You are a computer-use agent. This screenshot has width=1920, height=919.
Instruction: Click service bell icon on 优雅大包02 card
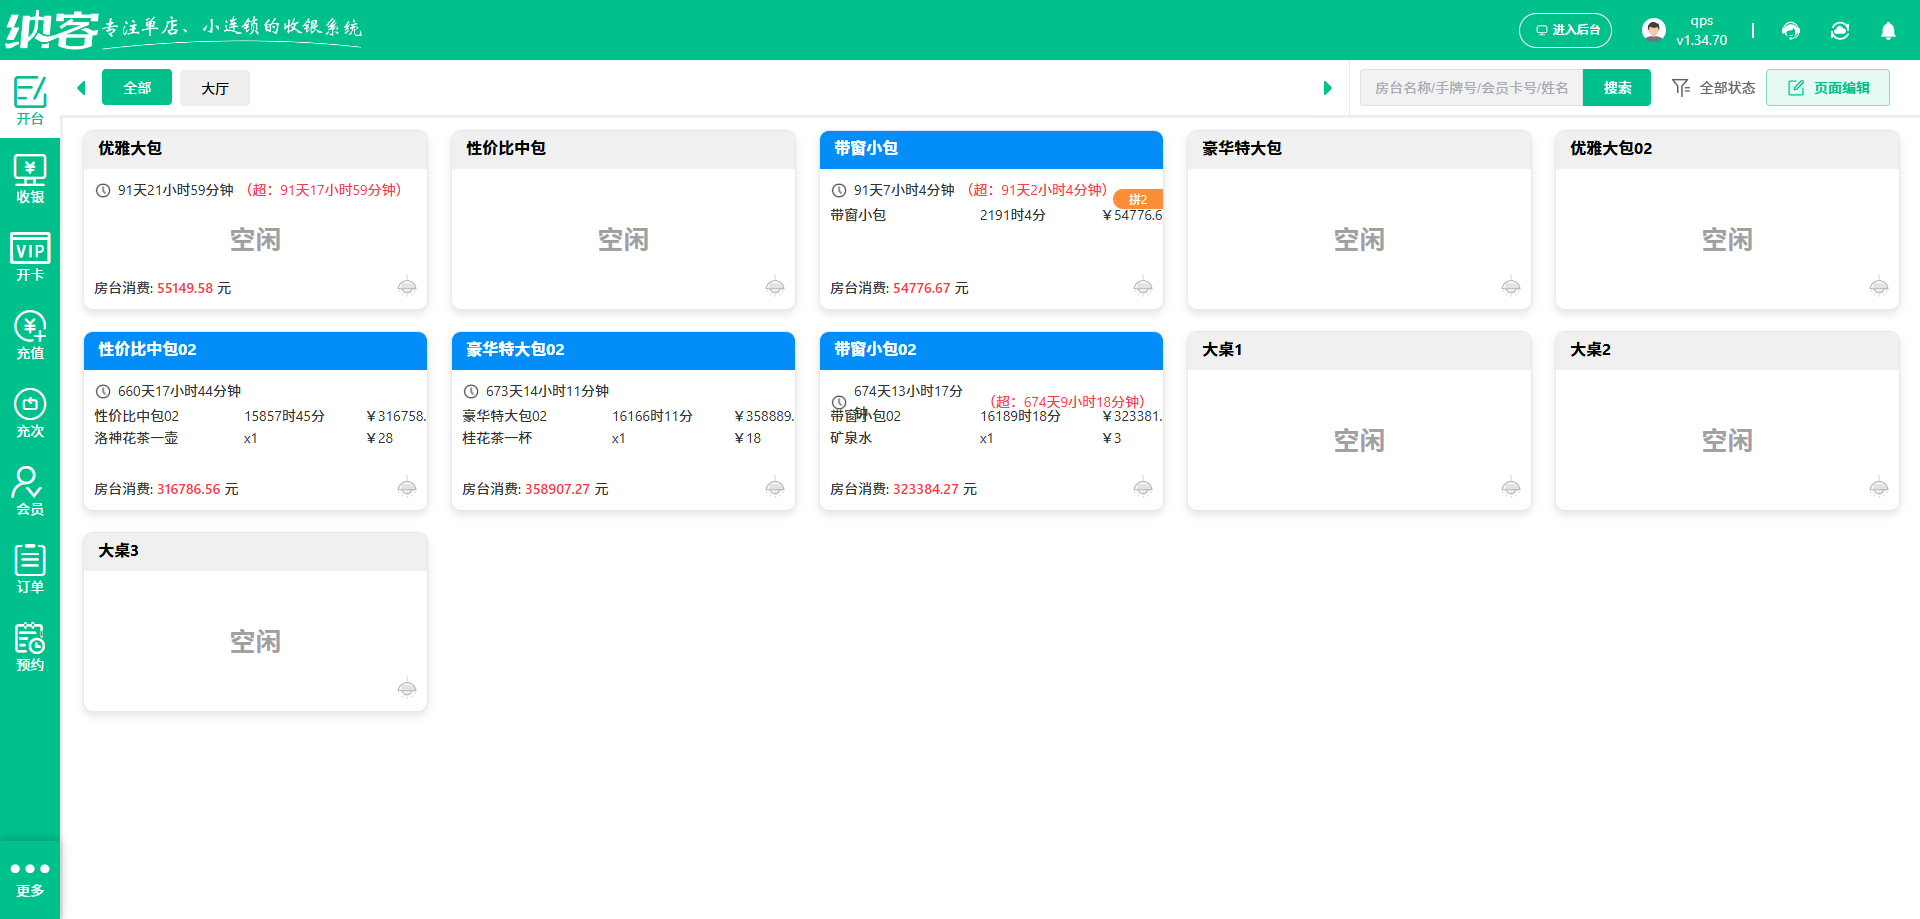[x=1879, y=287]
